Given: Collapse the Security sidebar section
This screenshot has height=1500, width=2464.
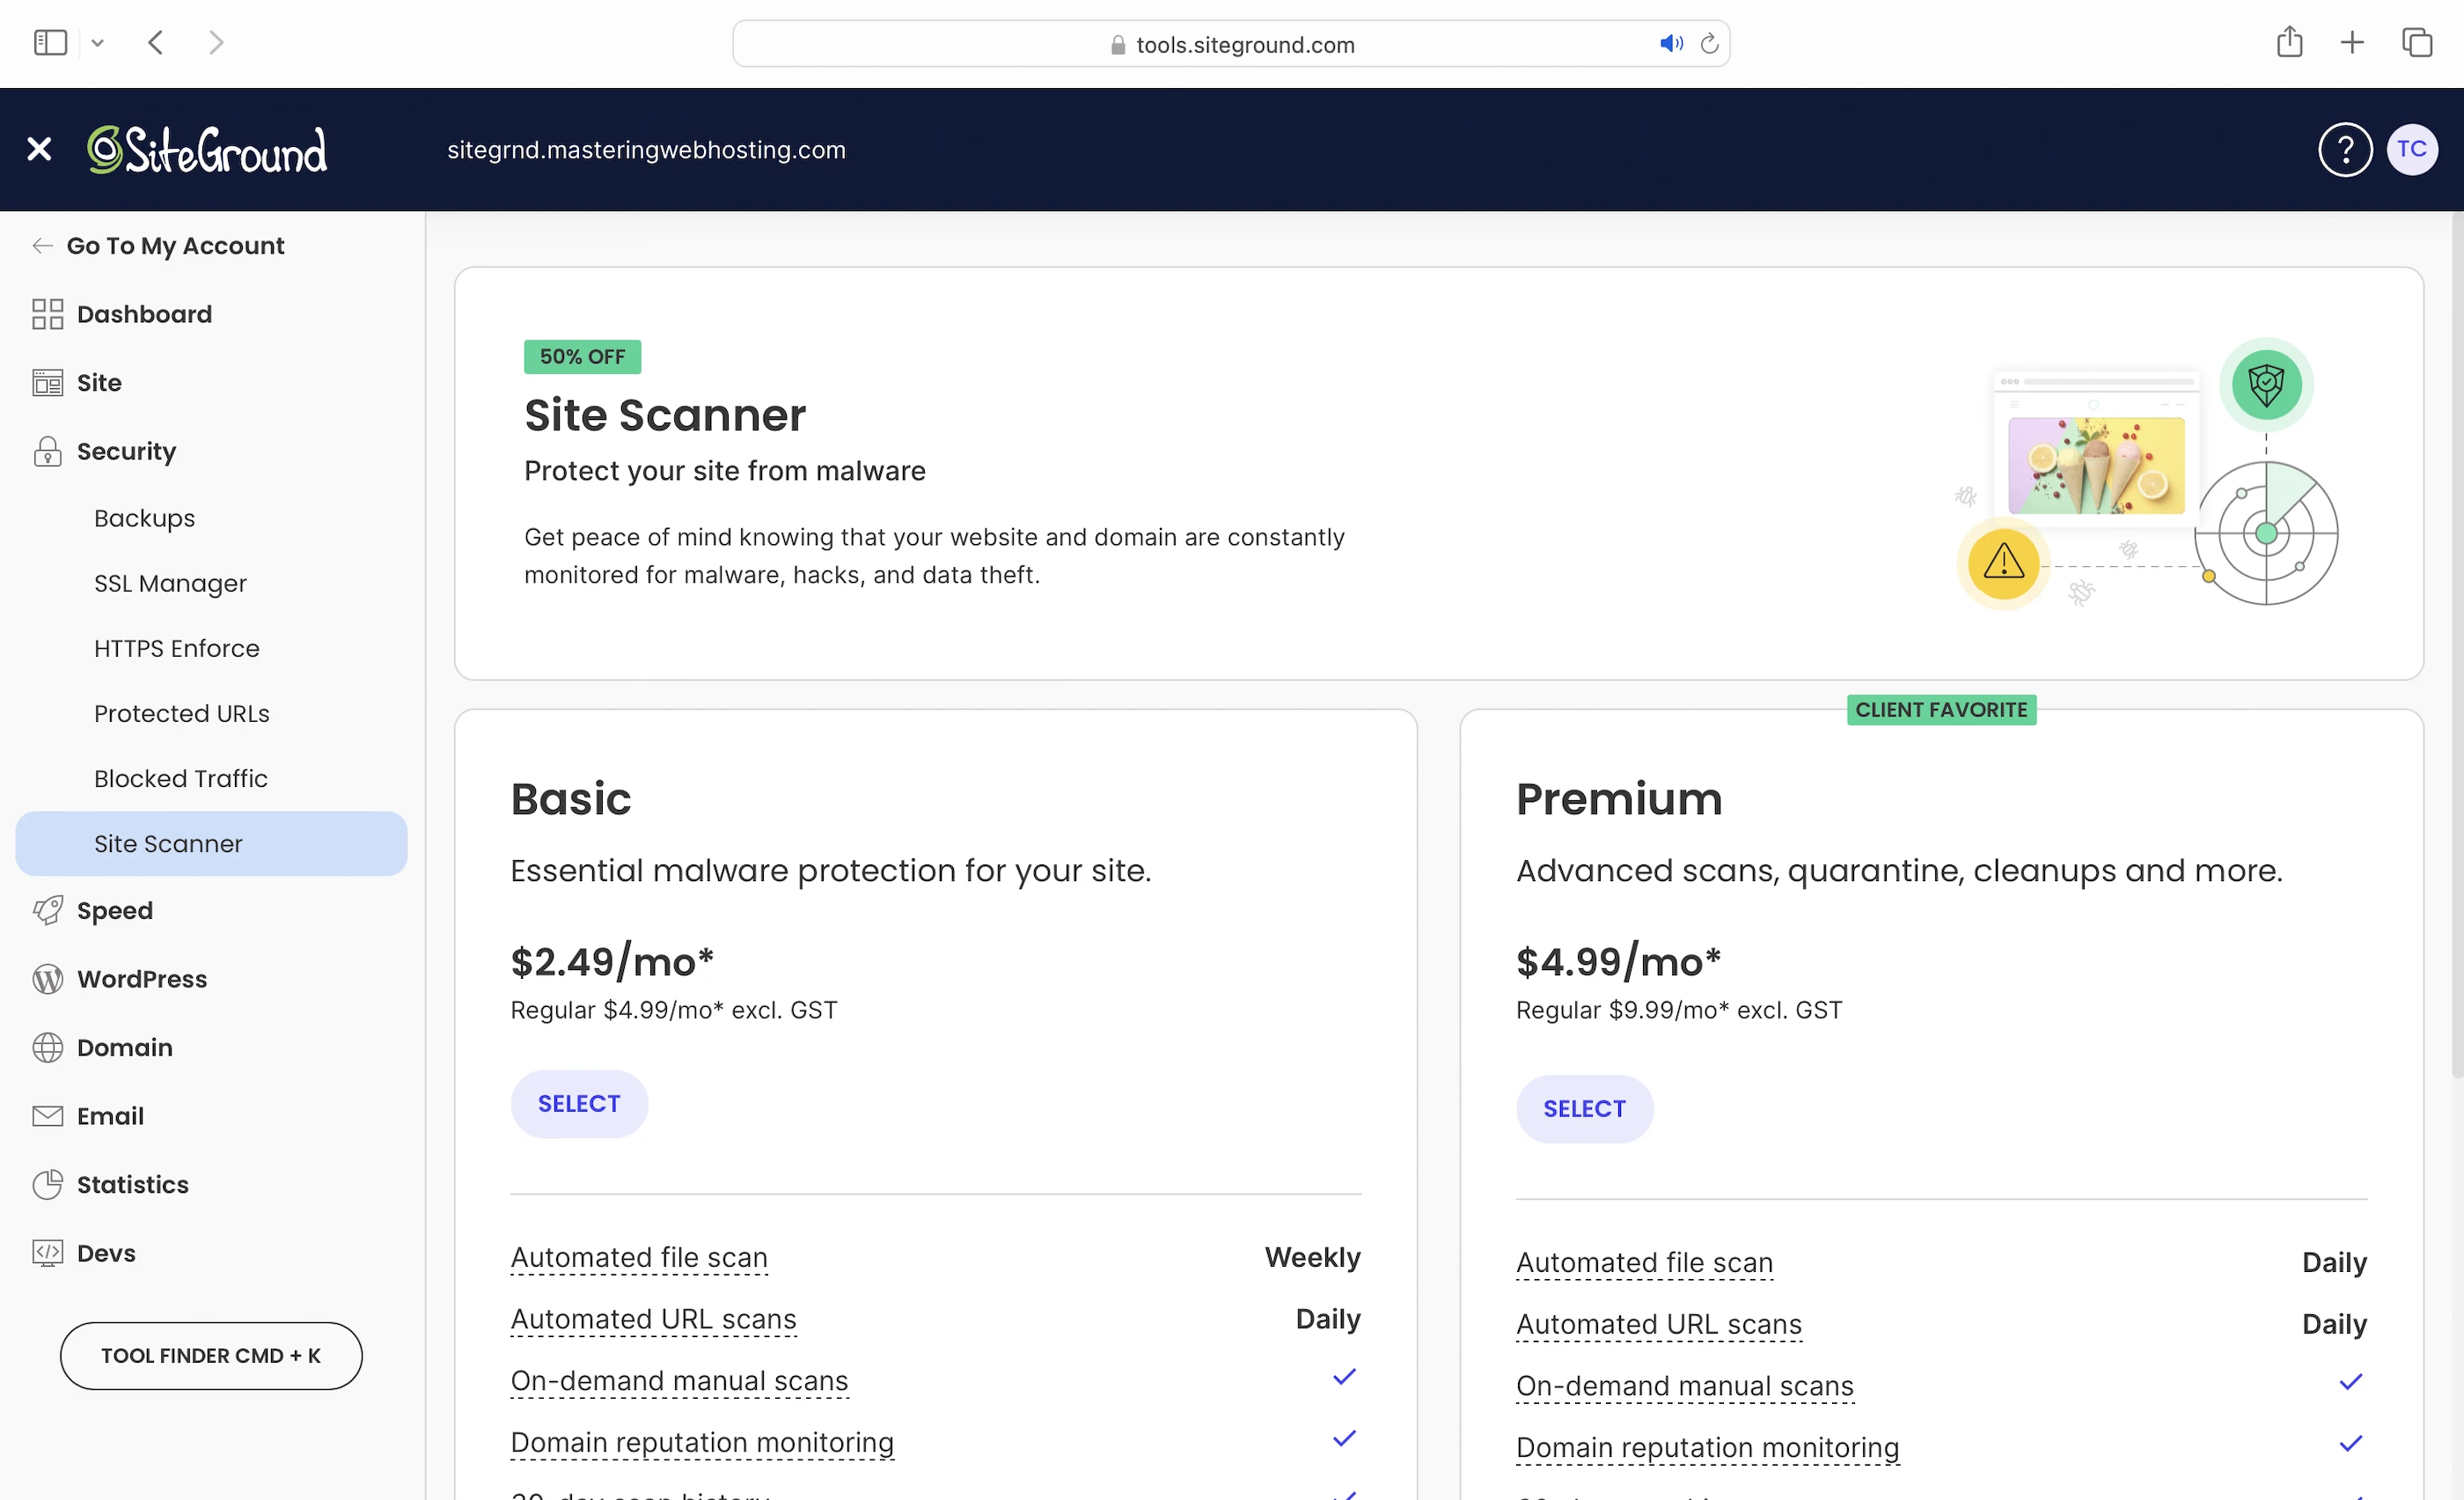Looking at the screenshot, I should coord(126,452).
